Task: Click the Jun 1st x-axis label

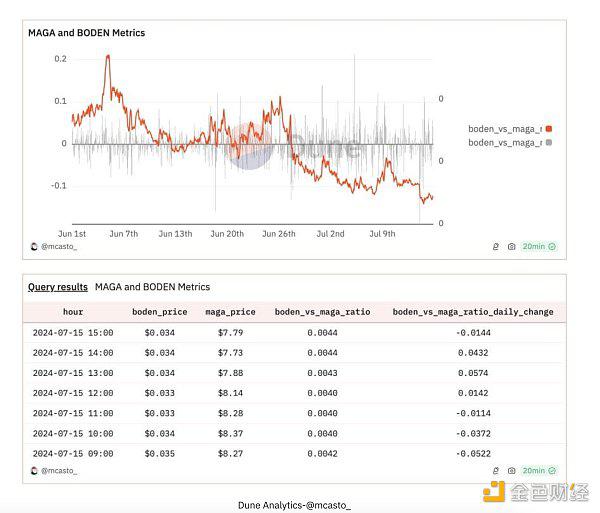Action: pyautogui.click(x=72, y=234)
